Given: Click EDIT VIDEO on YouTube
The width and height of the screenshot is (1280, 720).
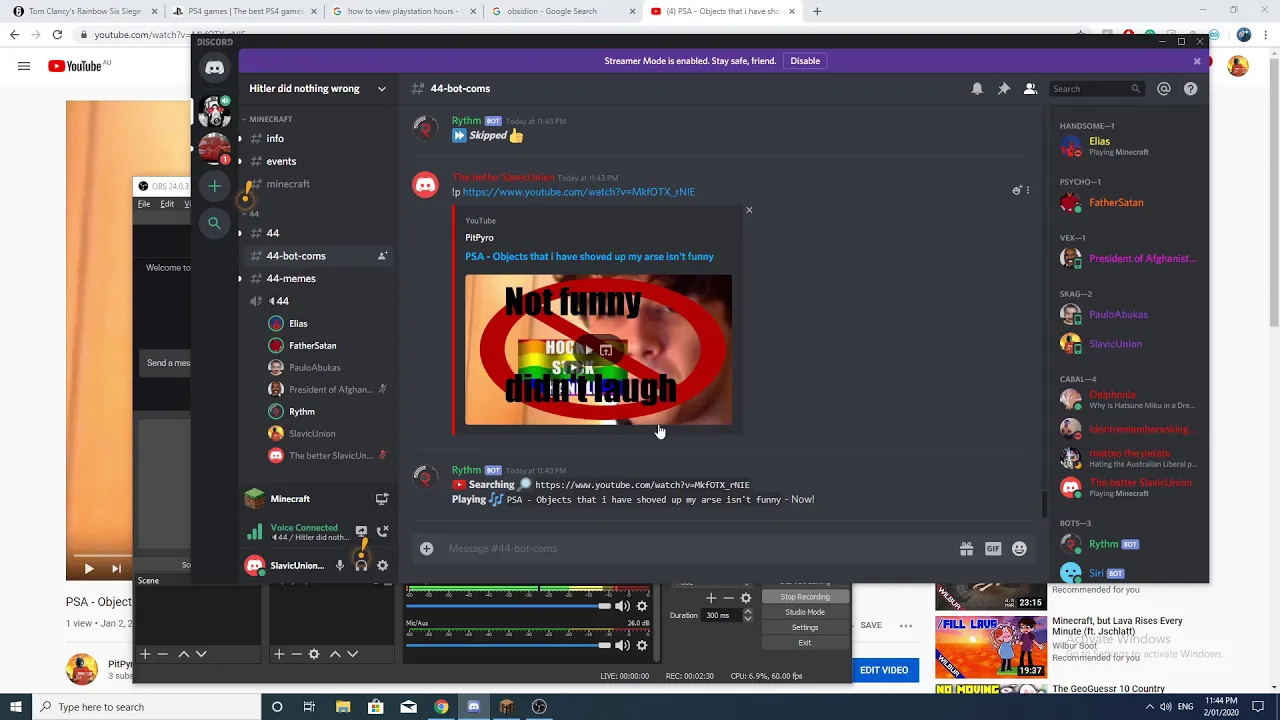Looking at the screenshot, I should 884,670.
